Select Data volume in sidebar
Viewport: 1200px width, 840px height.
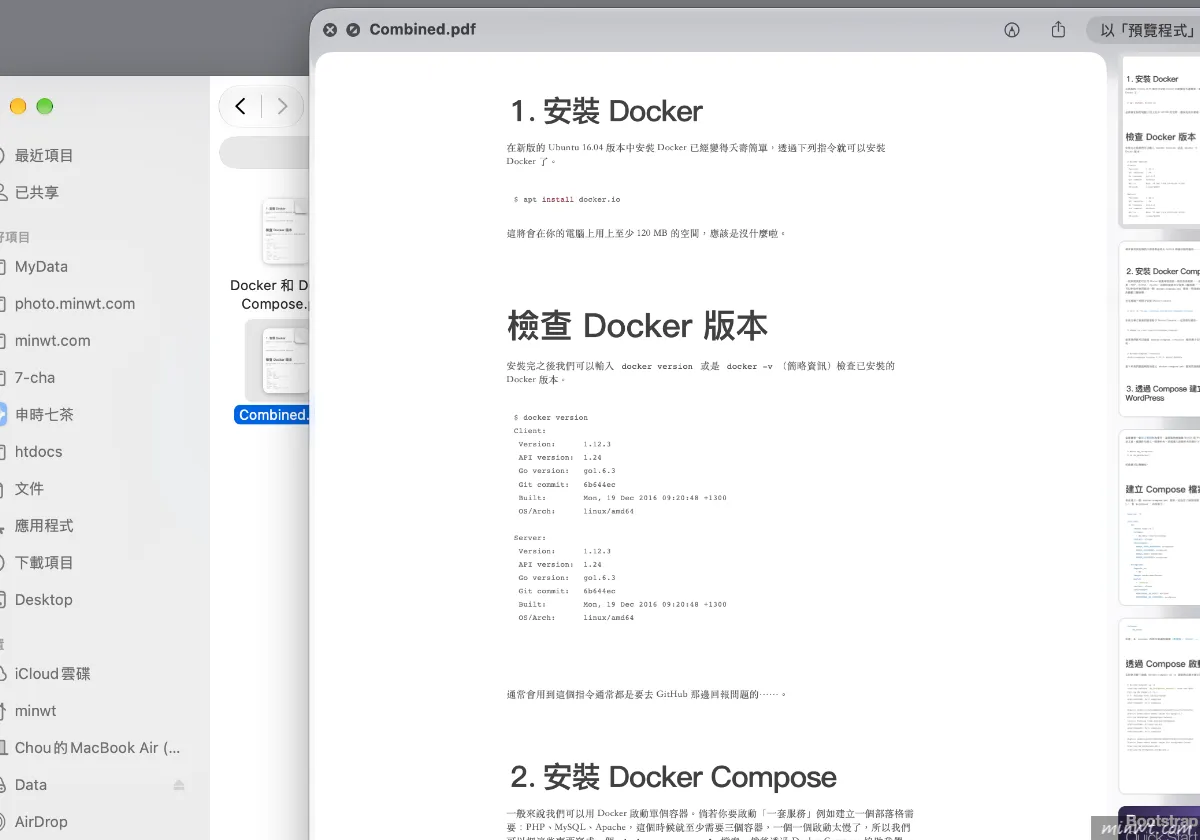point(30,784)
